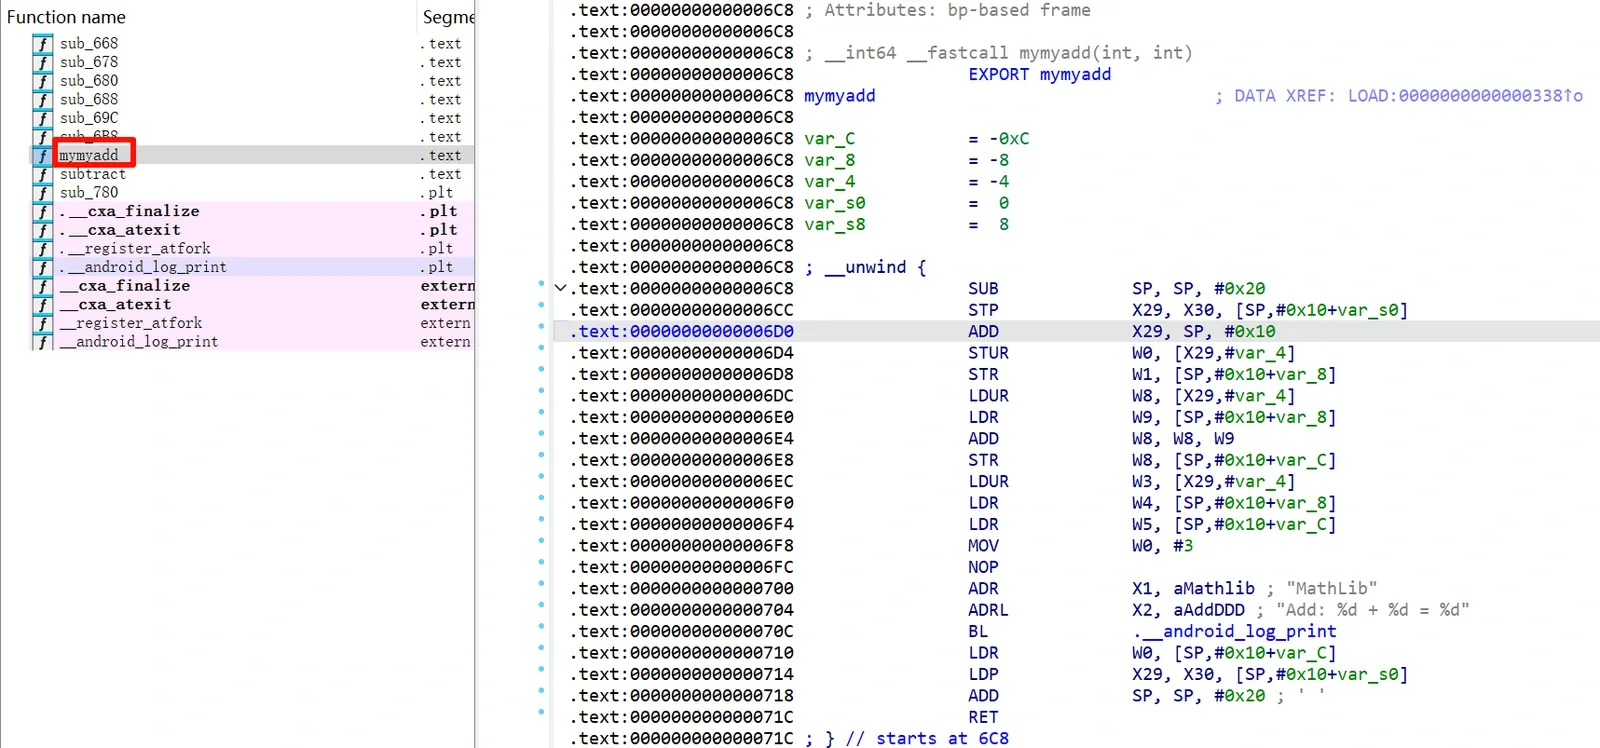Jump to the LOAD:0000000000000338 data xref

(1465, 96)
